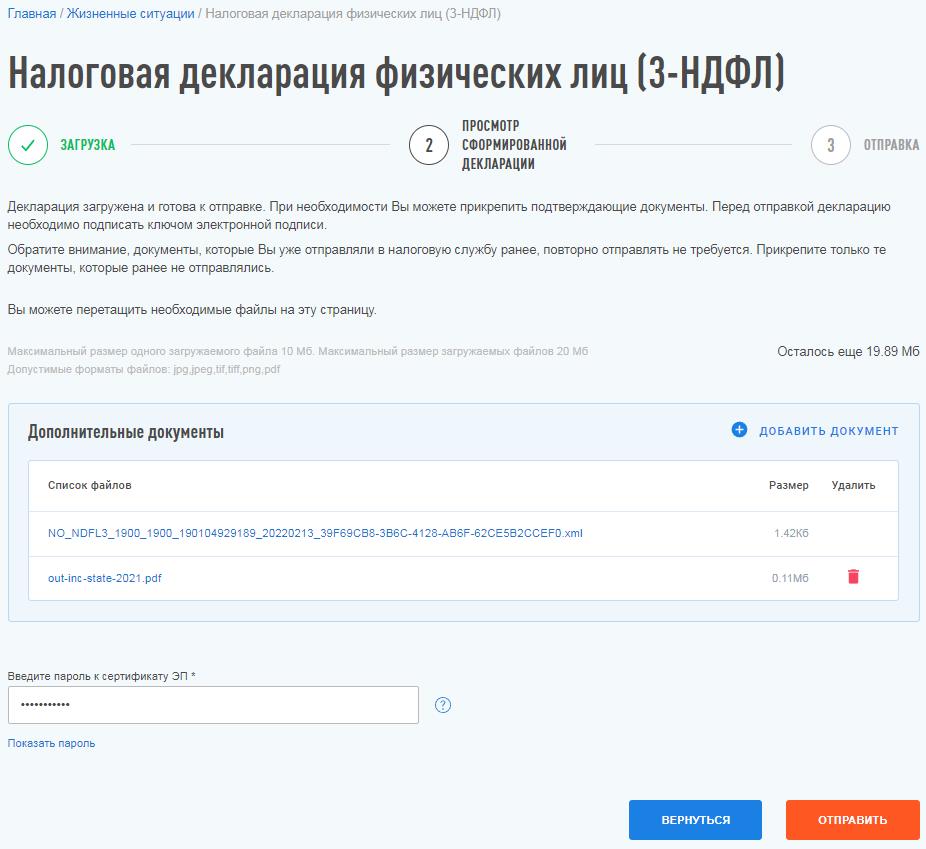Delete out-inc-state-2021.pdf with the trash icon
926x849 pixels.
click(x=853, y=577)
